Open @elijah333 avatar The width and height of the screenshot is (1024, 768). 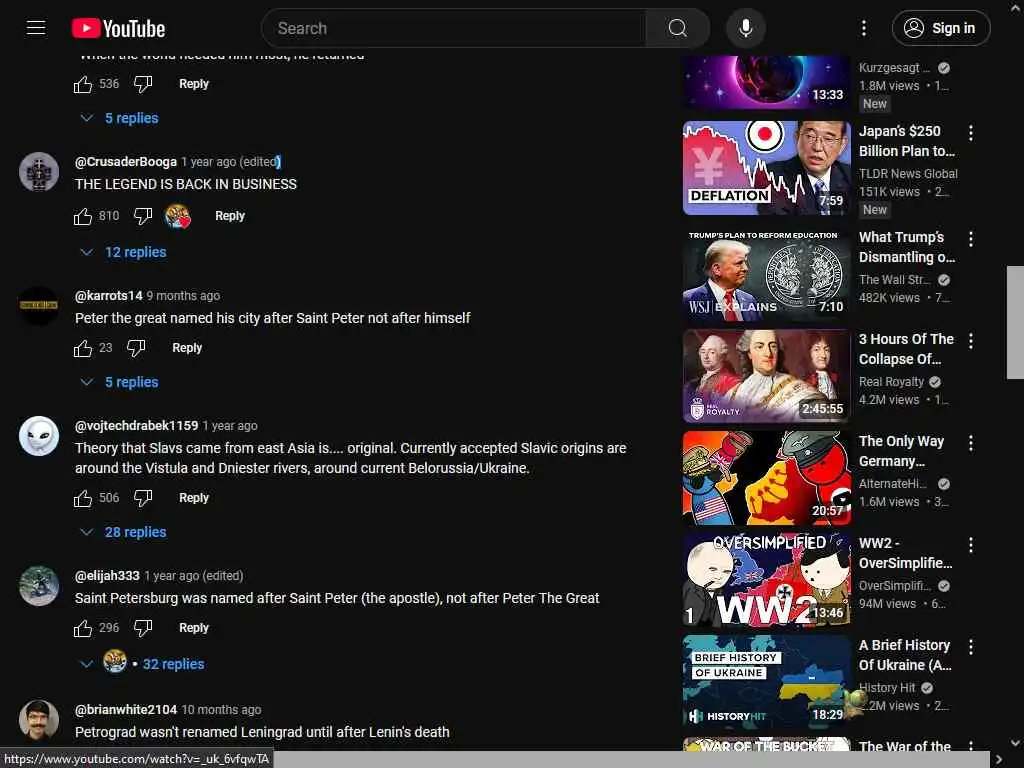pyautogui.click(x=39, y=586)
